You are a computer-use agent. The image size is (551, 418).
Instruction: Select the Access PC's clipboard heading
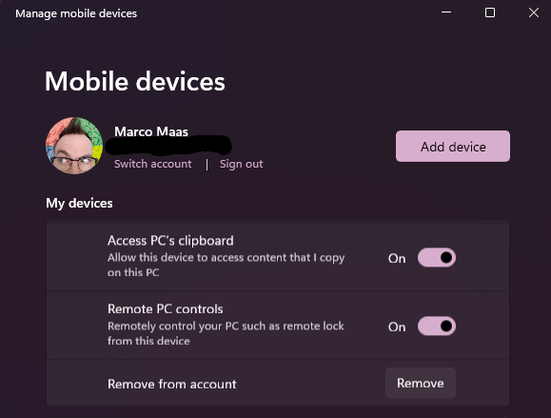click(170, 241)
